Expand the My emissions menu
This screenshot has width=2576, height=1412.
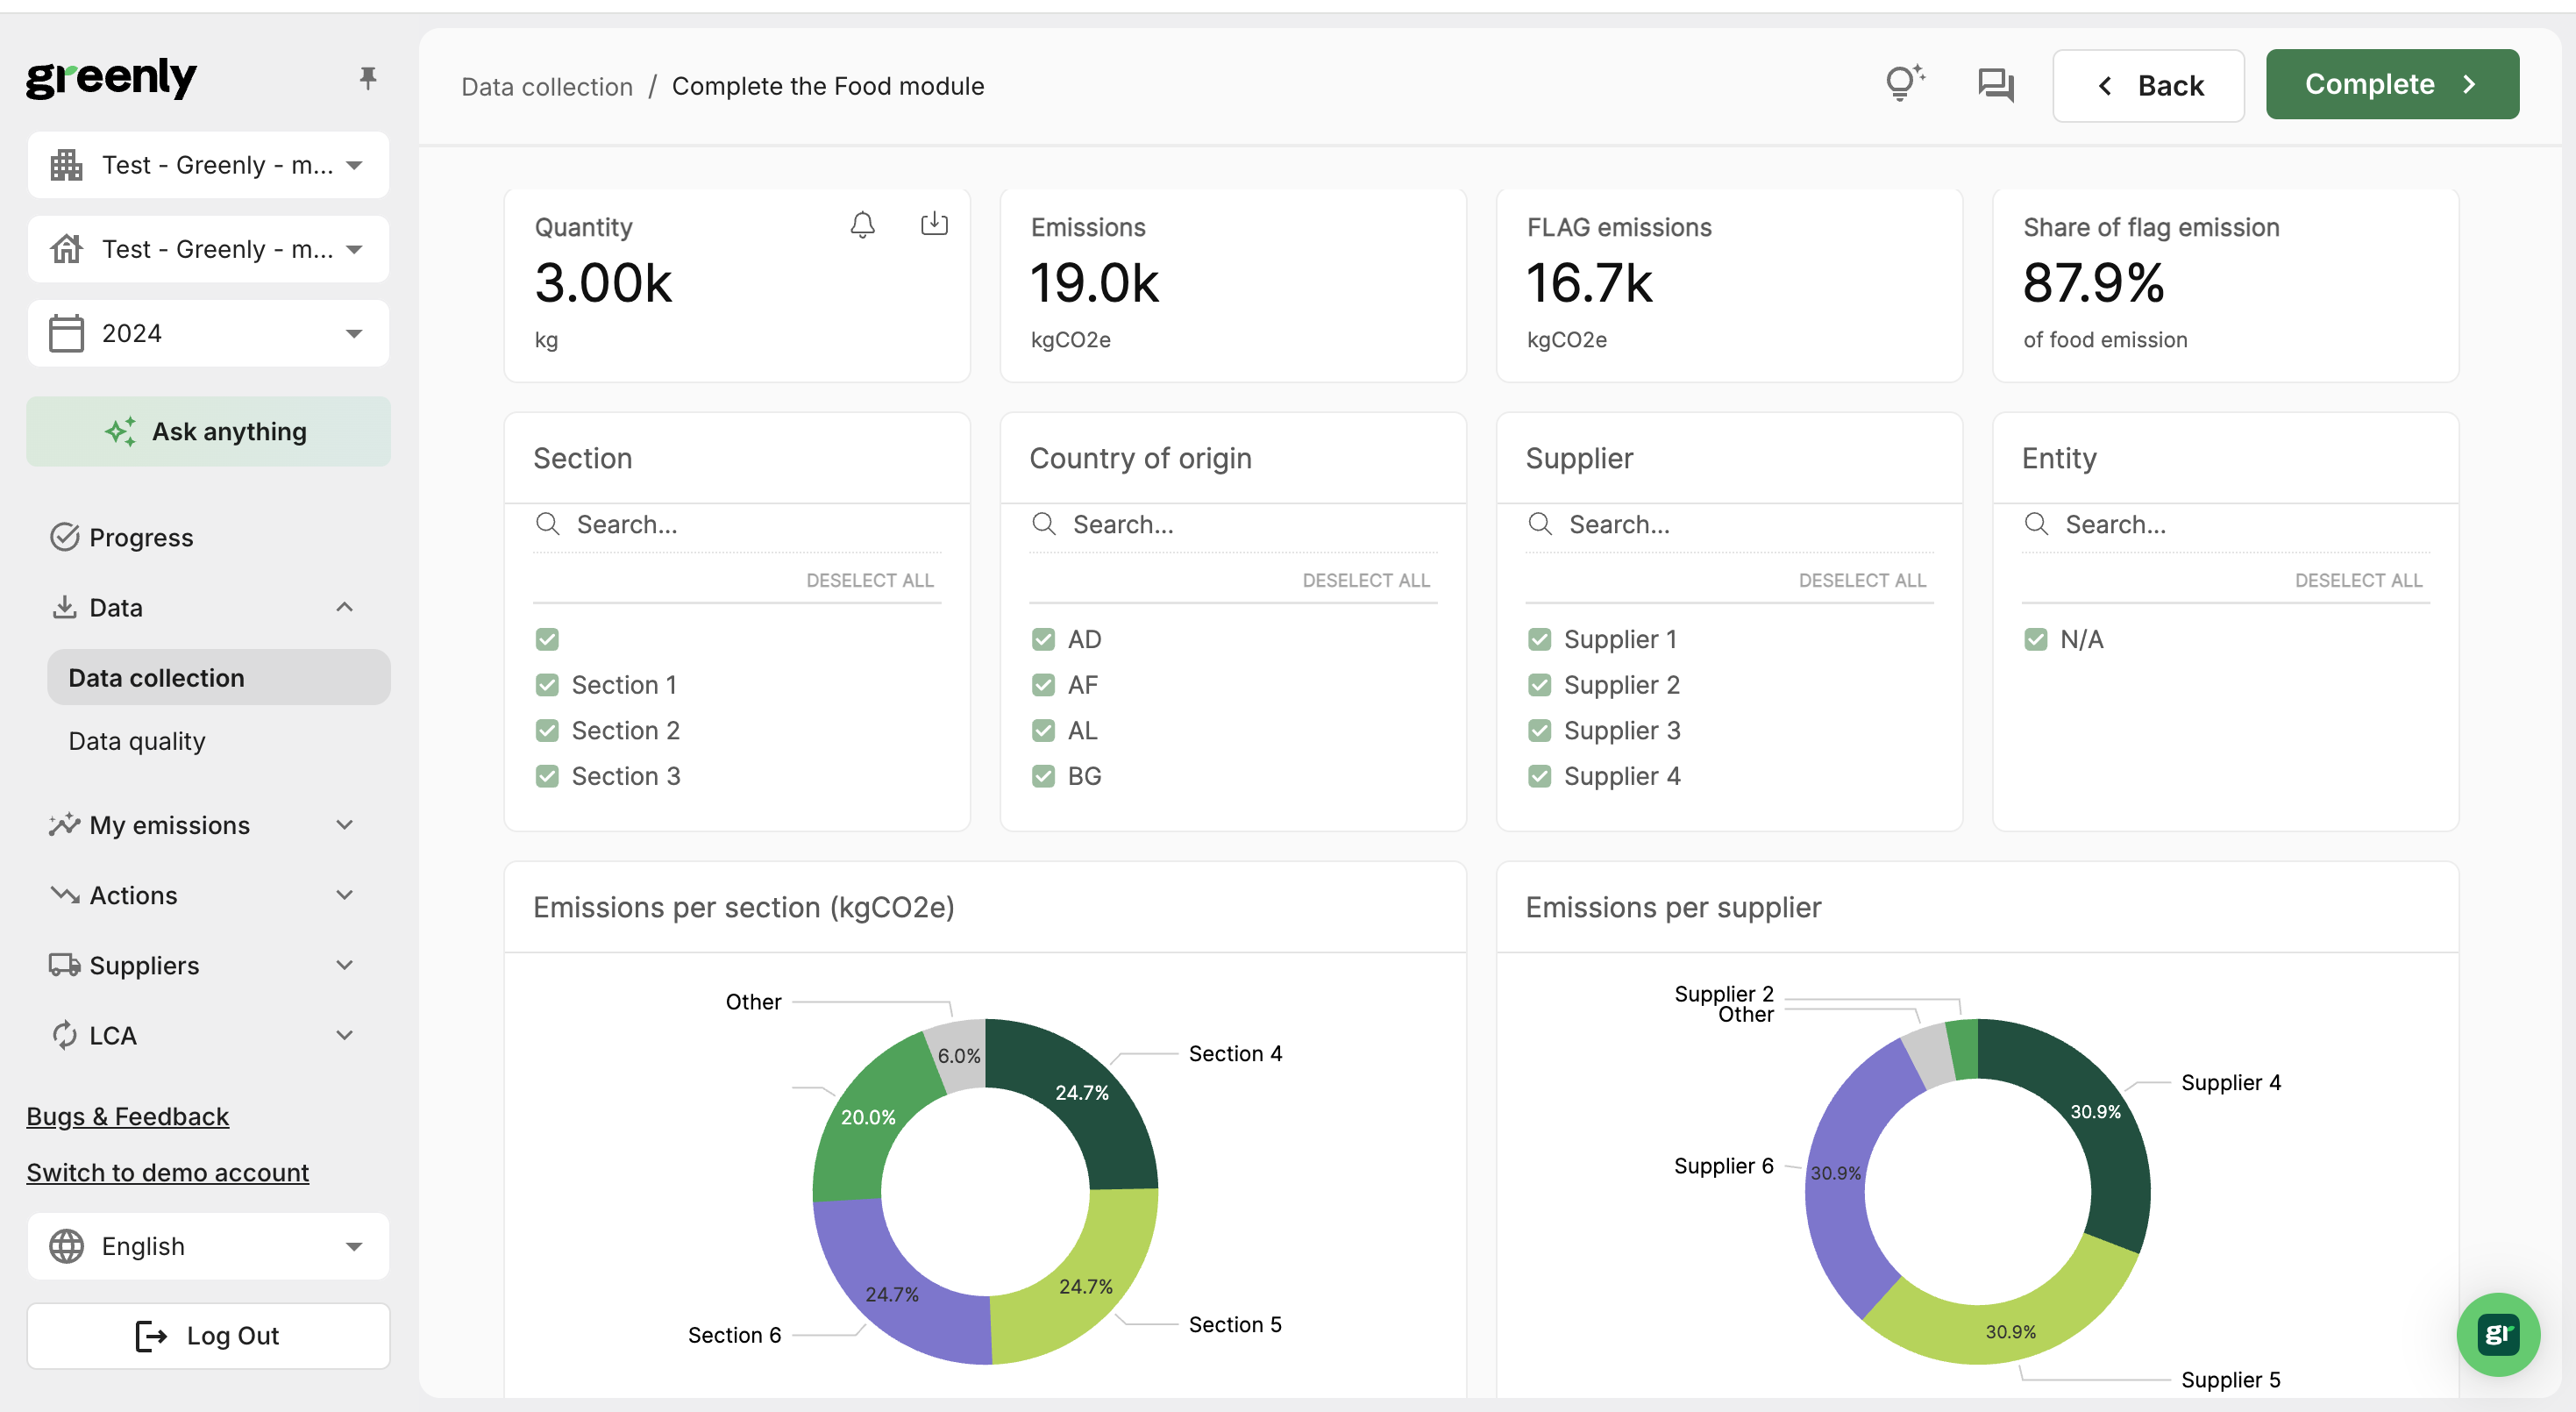coord(345,825)
